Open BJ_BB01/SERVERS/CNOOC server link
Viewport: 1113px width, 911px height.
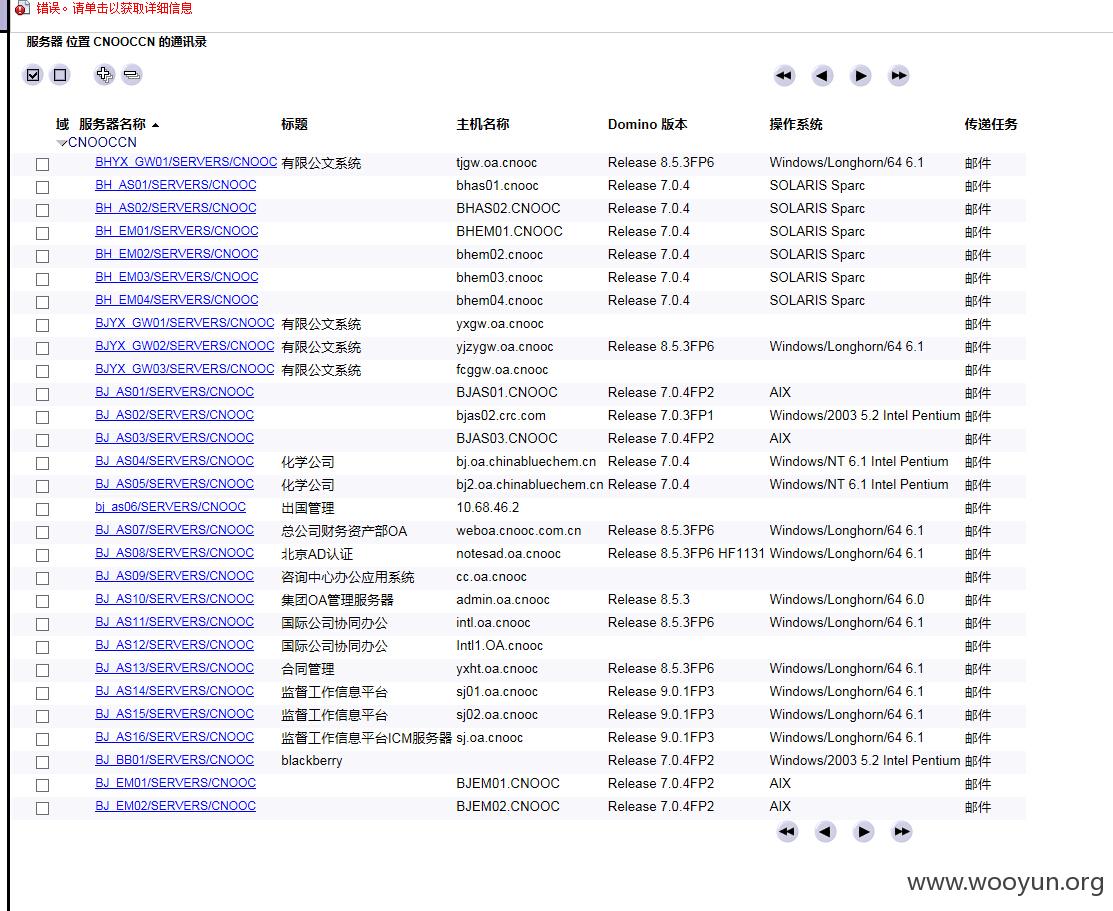coord(175,759)
